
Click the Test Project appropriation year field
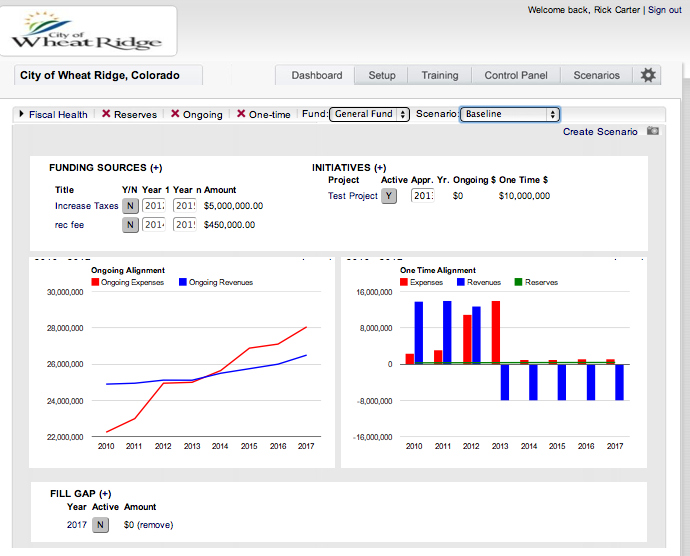(423, 195)
